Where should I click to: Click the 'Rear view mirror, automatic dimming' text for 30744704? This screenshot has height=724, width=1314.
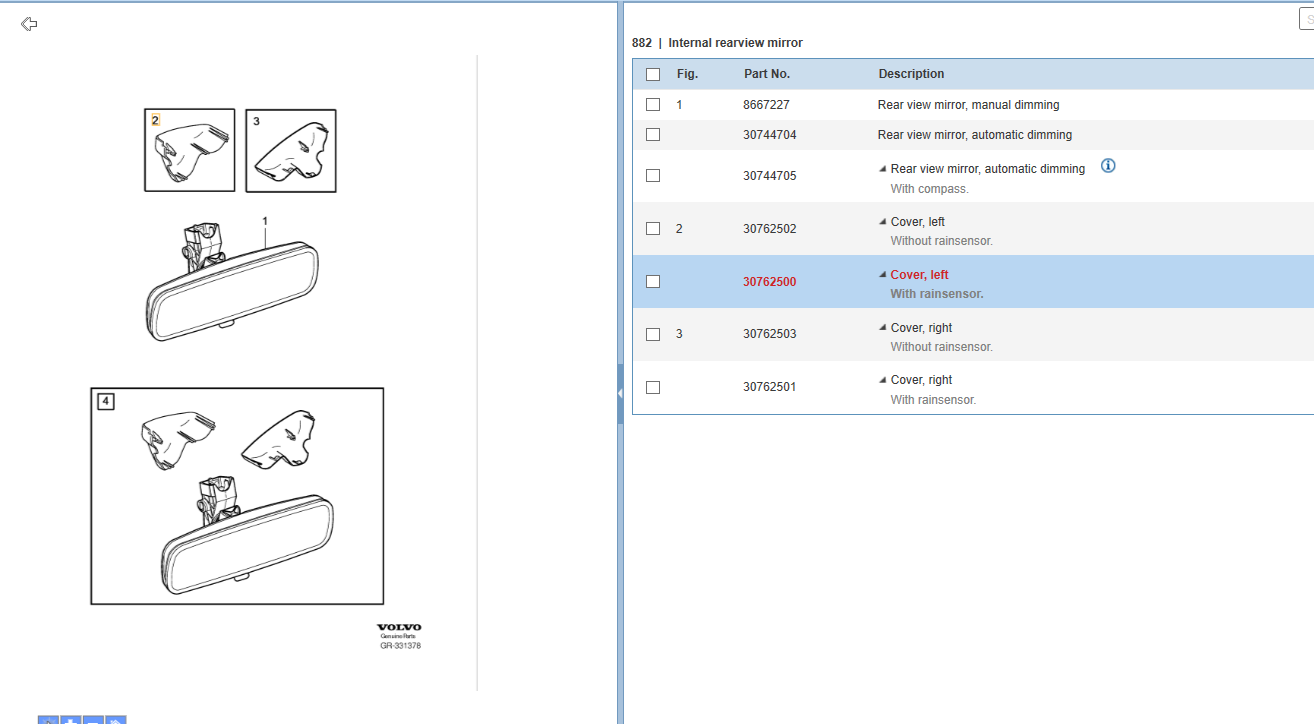click(975, 135)
